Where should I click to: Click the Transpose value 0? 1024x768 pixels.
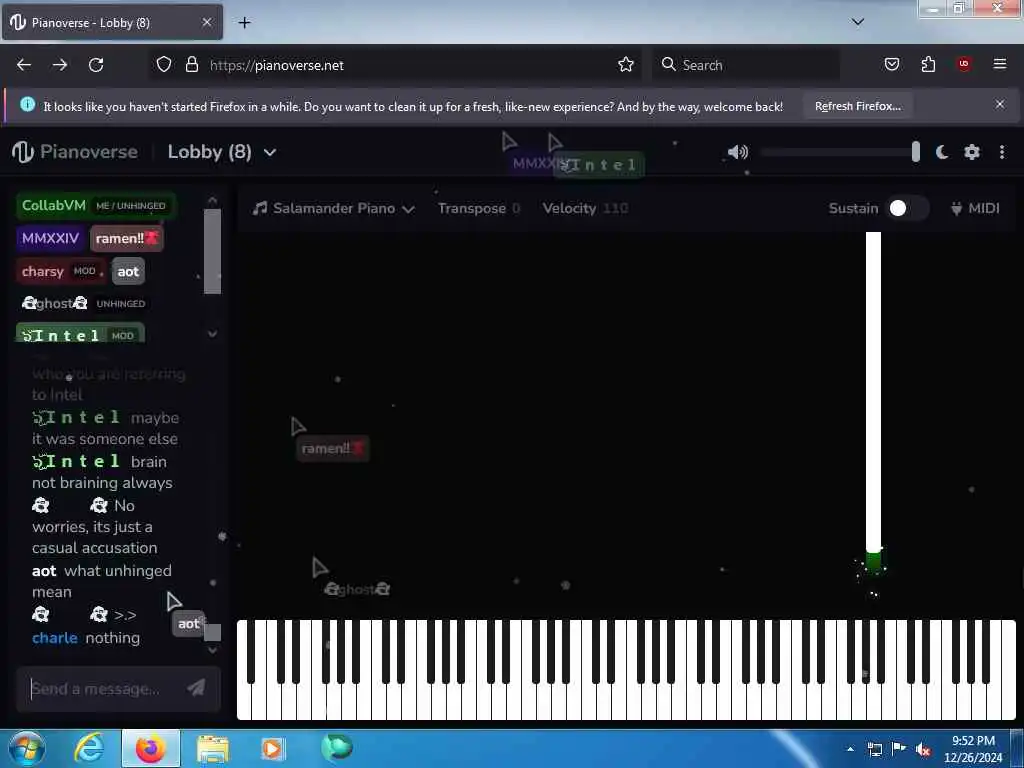click(x=516, y=208)
